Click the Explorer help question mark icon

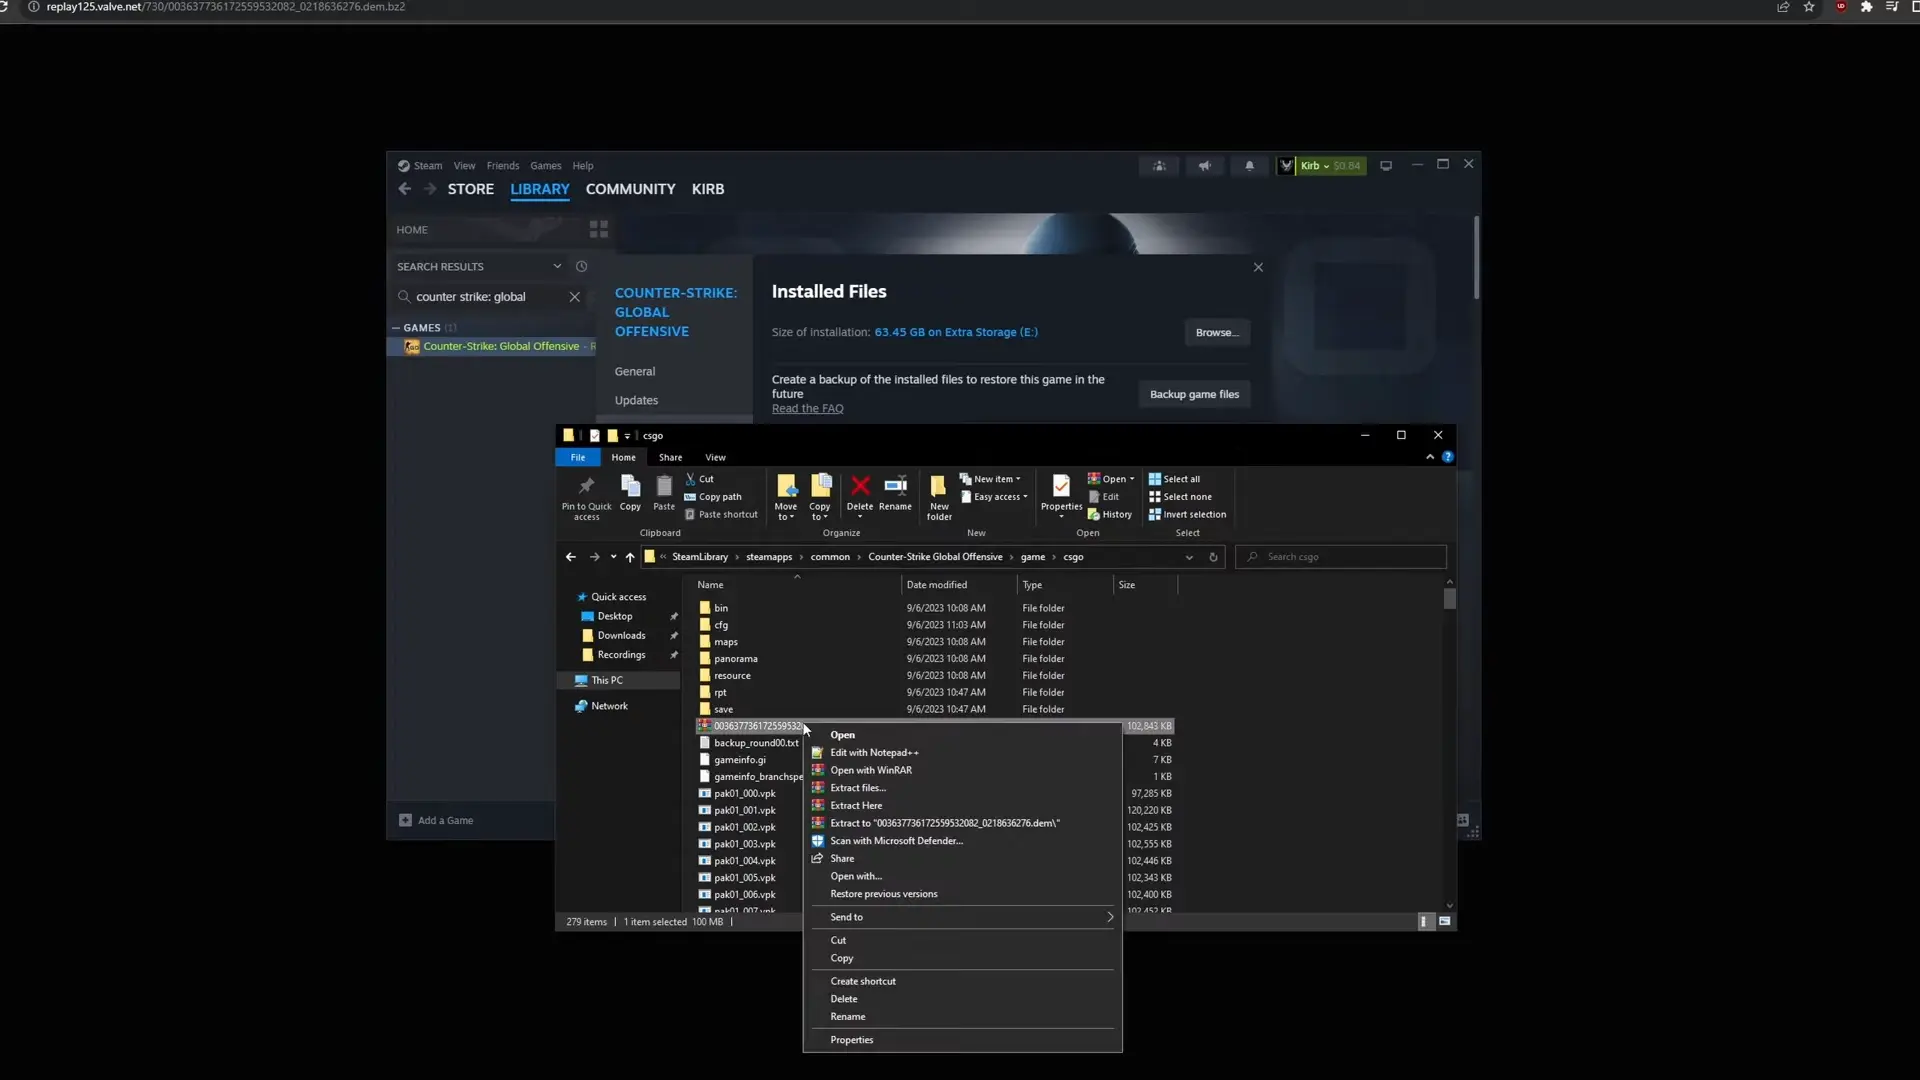point(1447,457)
